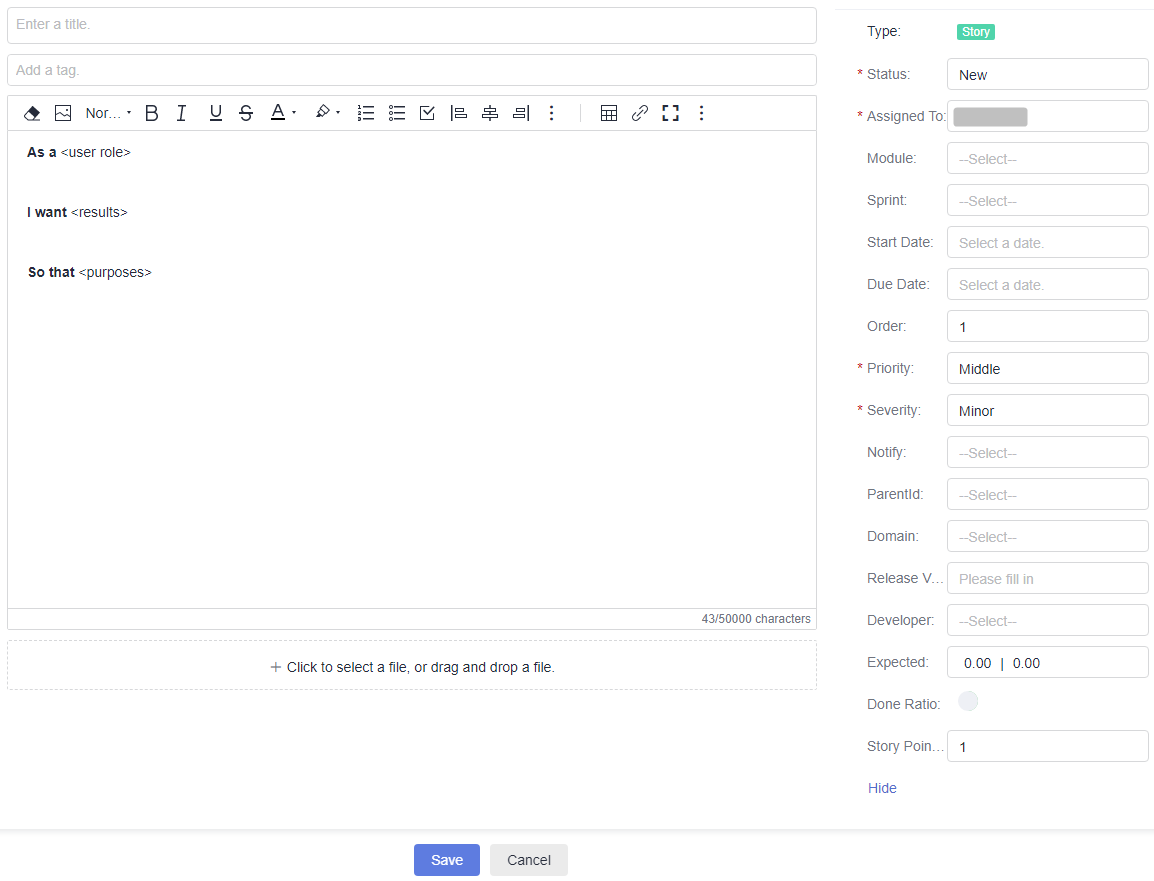Focus the Add a tag field
The width and height of the screenshot is (1154, 881).
pos(412,70)
